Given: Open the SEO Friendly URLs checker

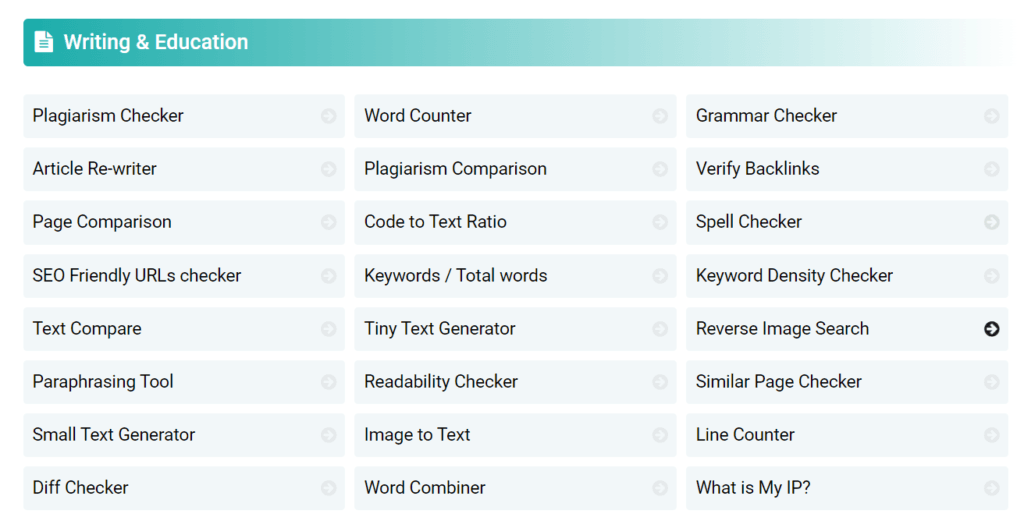Looking at the screenshot, I should 137,276.
